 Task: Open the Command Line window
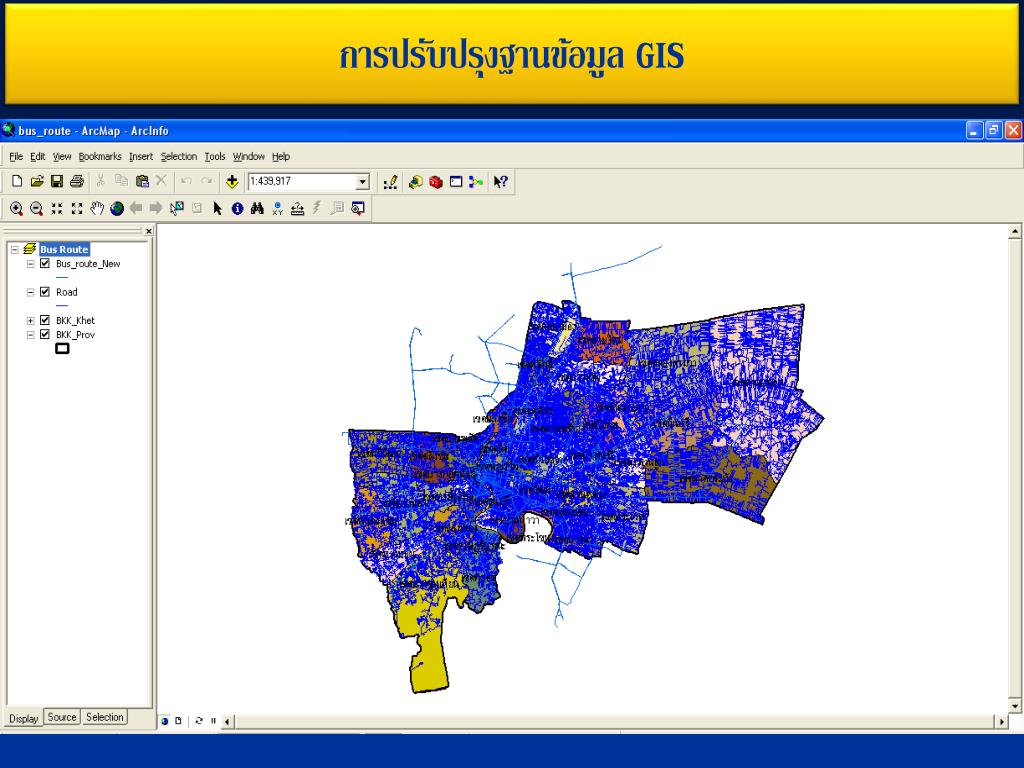coord(456,182)
